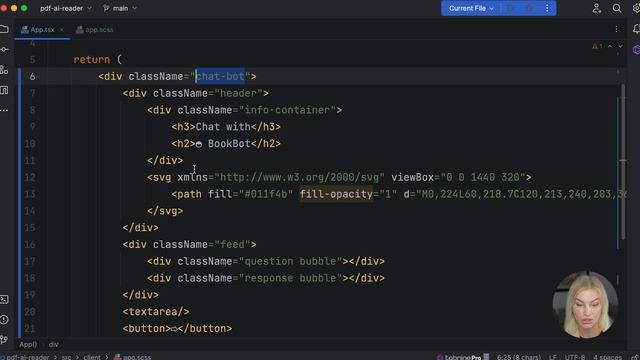Image resolution: width=640 pixels, height=360 pixels.
Task: Click the editor vertical scrollbar
Action: 623,162
